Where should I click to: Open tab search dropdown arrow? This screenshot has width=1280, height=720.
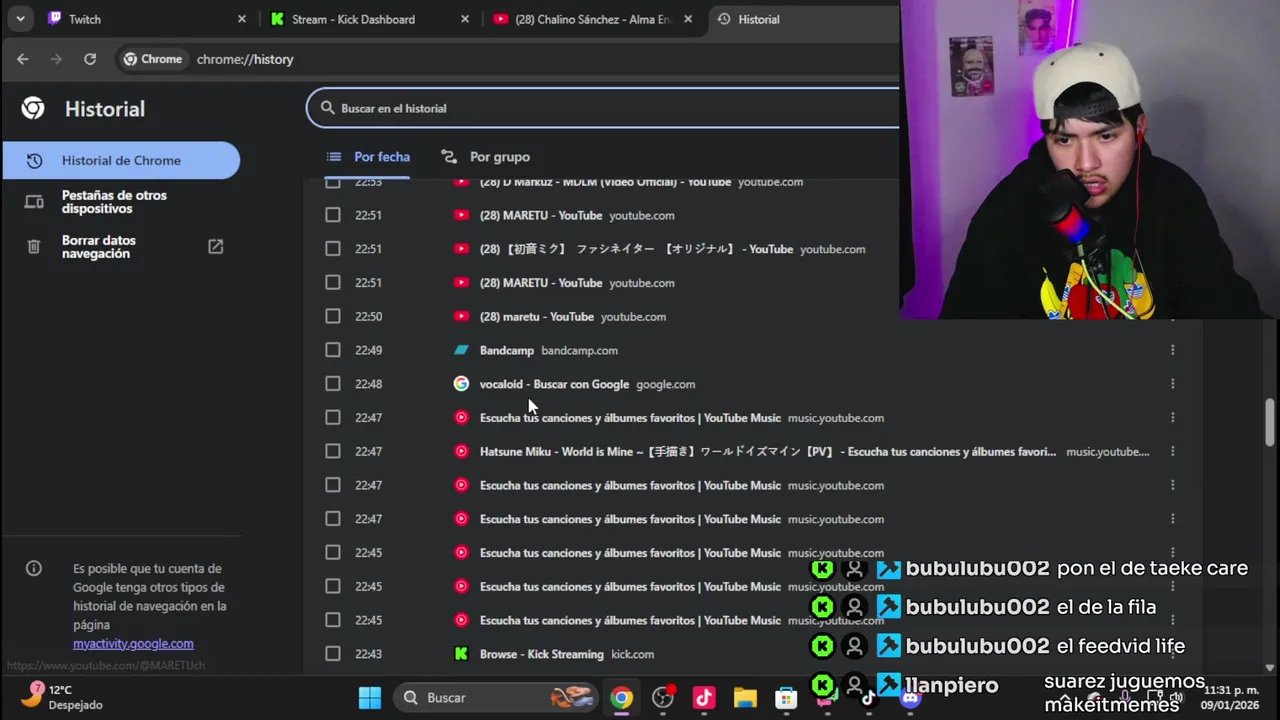tap(20, 19)
